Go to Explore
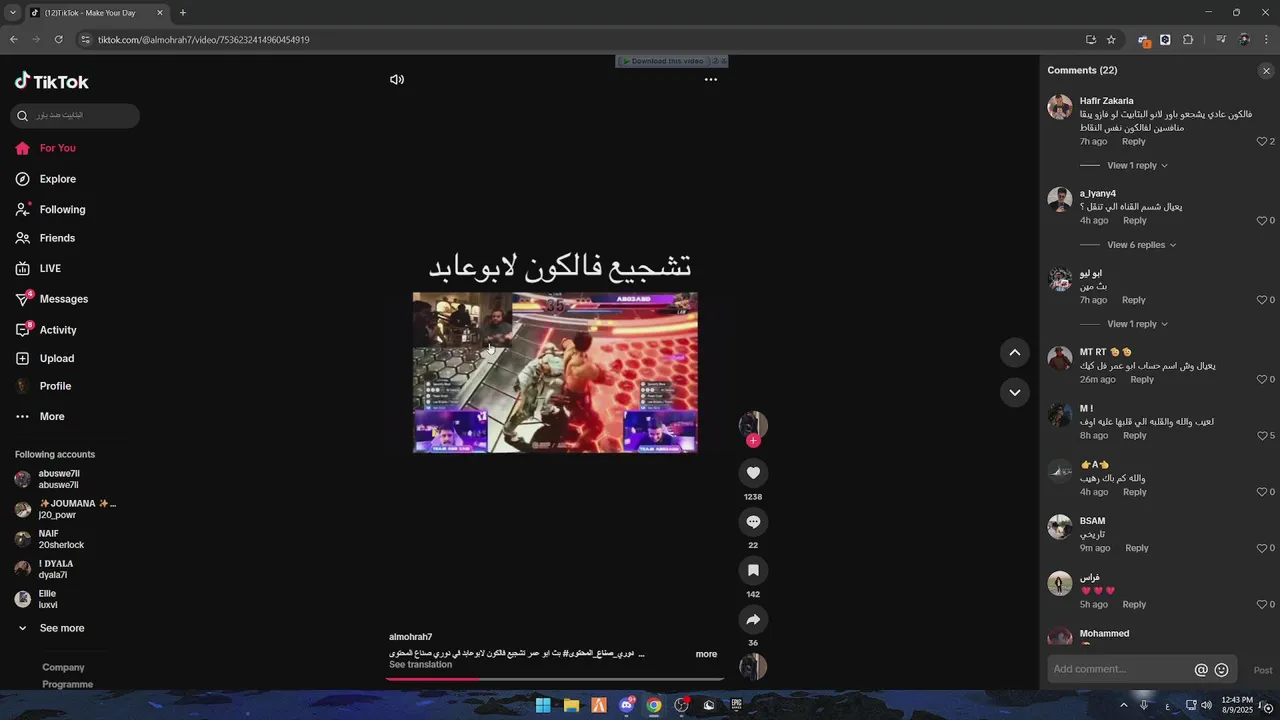 point(46,179)
